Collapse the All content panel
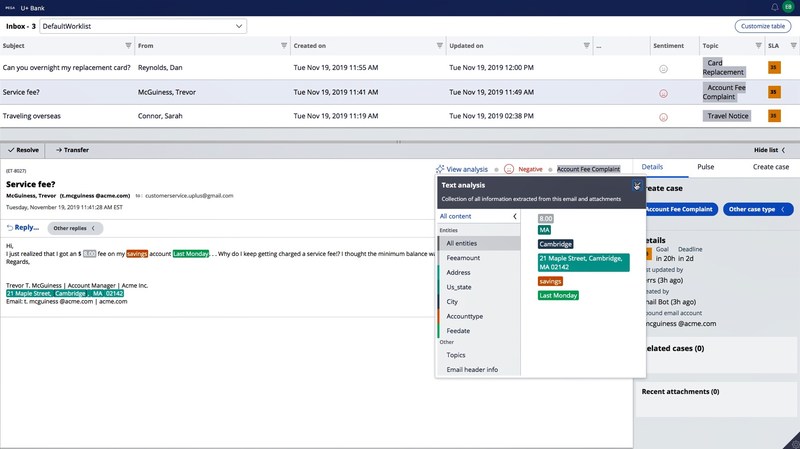The width and height of the screenshot is (800, 449). tap(514, 216)
